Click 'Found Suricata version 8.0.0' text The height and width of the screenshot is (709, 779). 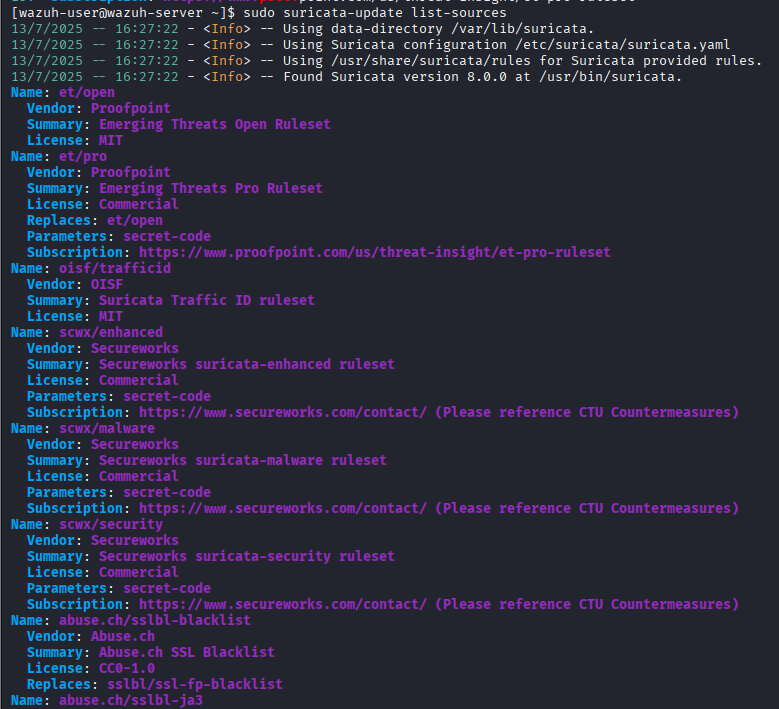(395, 77)
